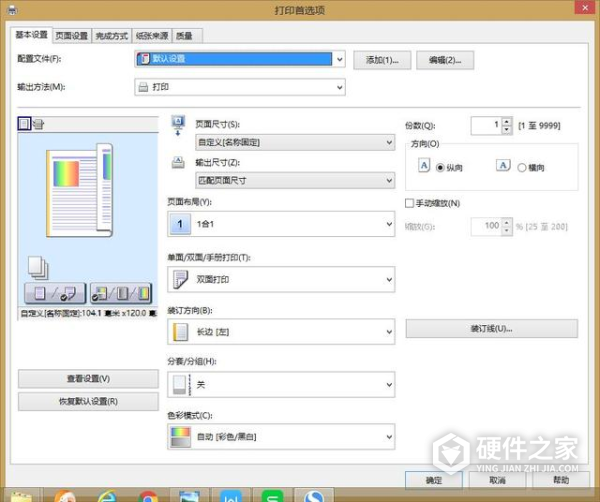Select the page view icon above preview
The image size is (600, 502).
24,124
